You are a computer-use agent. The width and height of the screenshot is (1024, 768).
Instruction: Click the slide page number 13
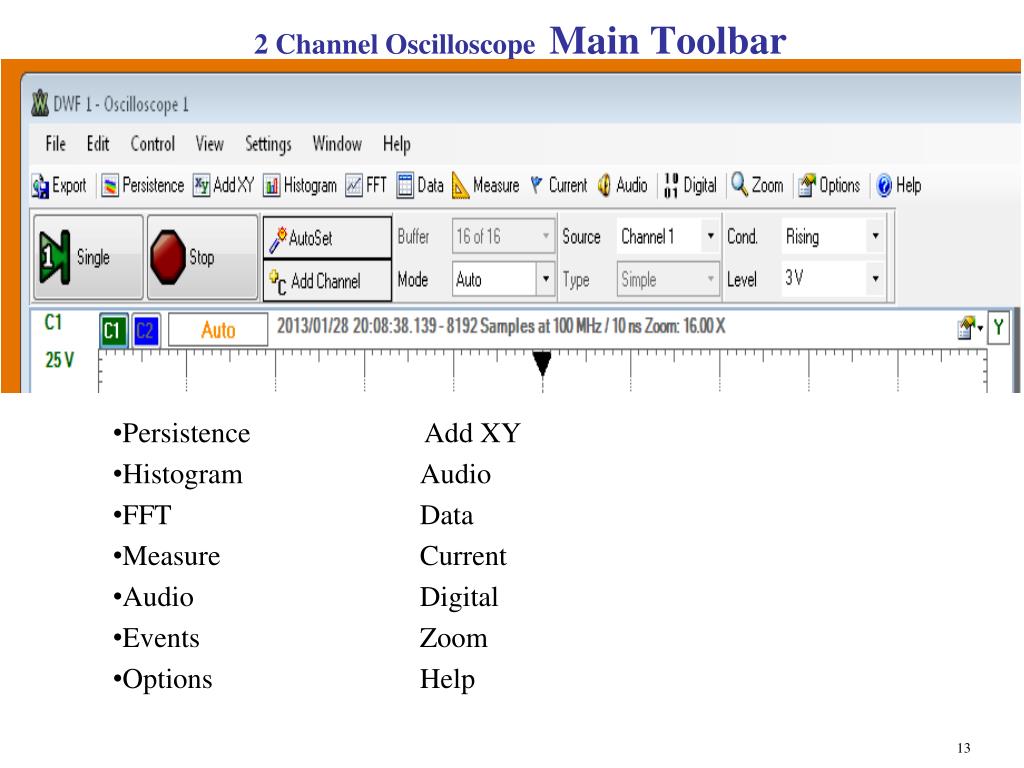click(x=964, y=748)
